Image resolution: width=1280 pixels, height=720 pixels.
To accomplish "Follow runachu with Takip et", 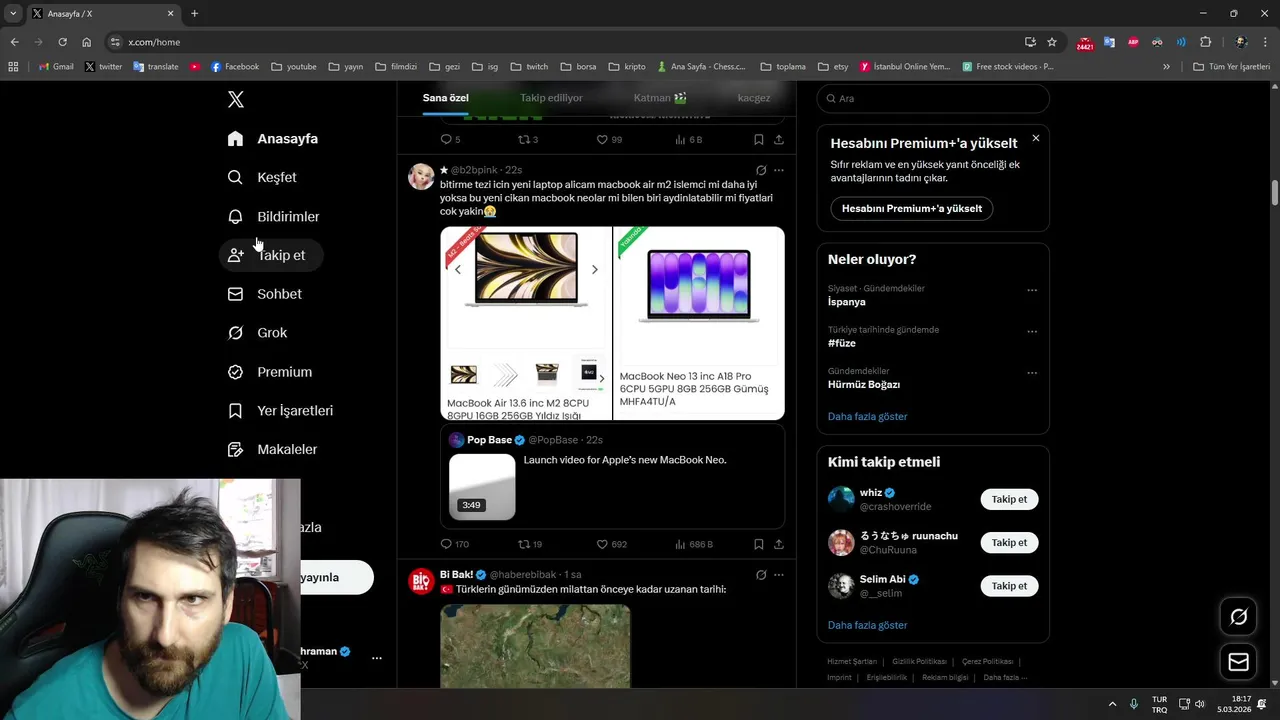I will pyautogui.click(x=1009, y=543).
